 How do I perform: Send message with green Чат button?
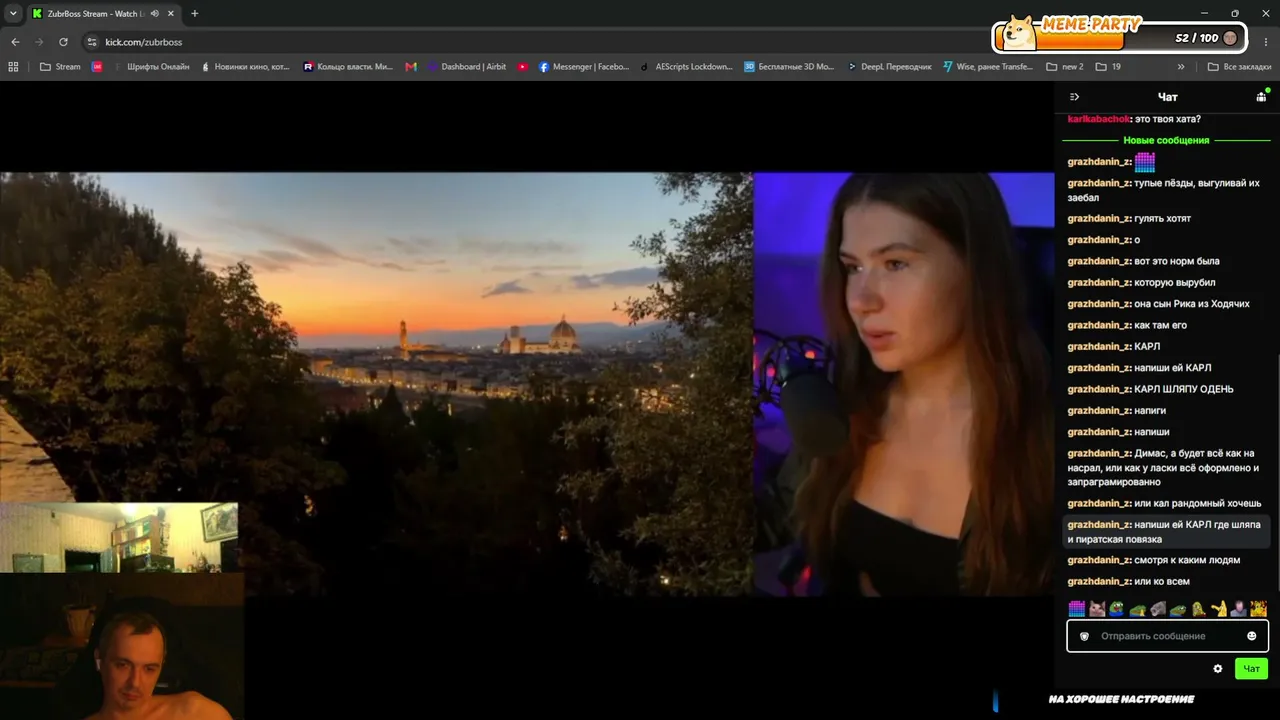(1251, 669)
